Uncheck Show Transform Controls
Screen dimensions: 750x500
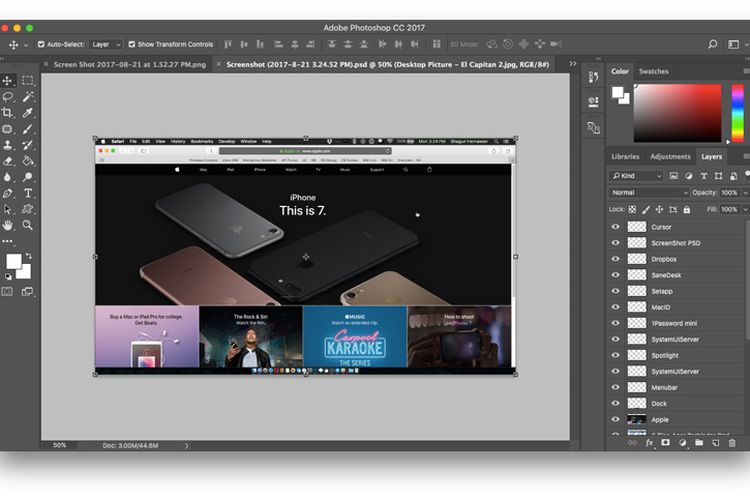click(132, 44)
